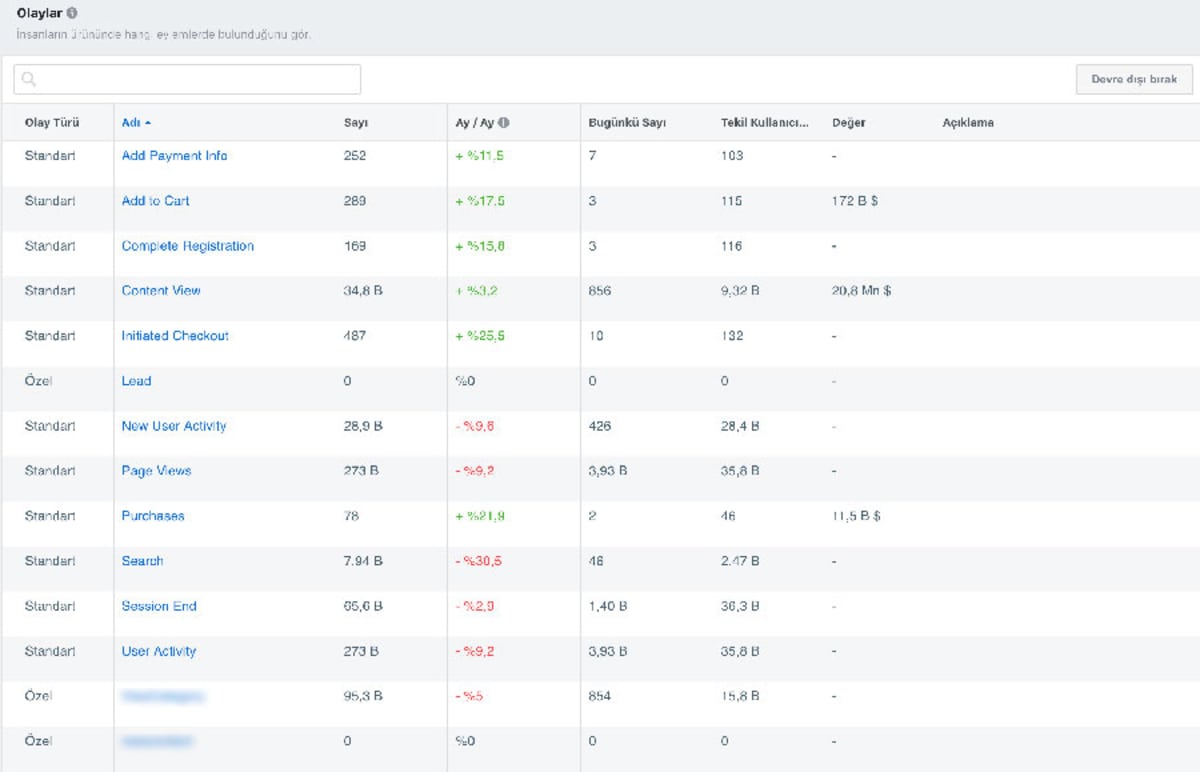Click the 487 count for Initiated Checkout
The width and height of the screenshot is (1200, 772).
pyautogui.click(x=354, y=336)
